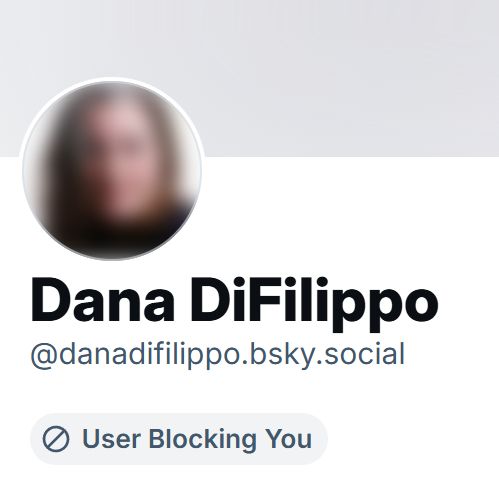Select the "User Blocking You" badge
The width and height of the screenshot is (499, 488).
[x=179, y=439]
